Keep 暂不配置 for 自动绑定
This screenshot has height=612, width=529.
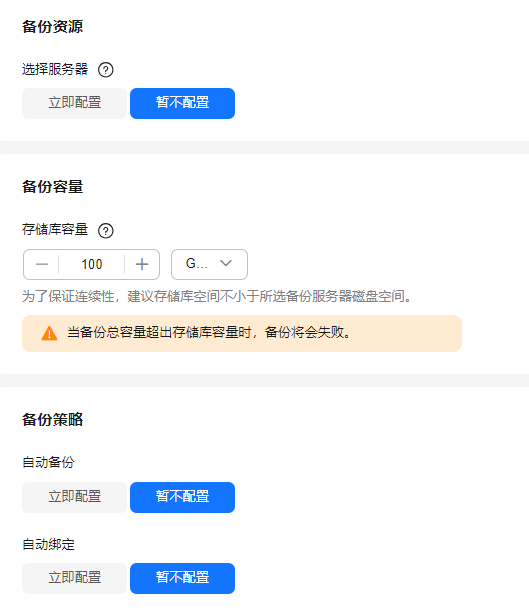tap(182, 578)
